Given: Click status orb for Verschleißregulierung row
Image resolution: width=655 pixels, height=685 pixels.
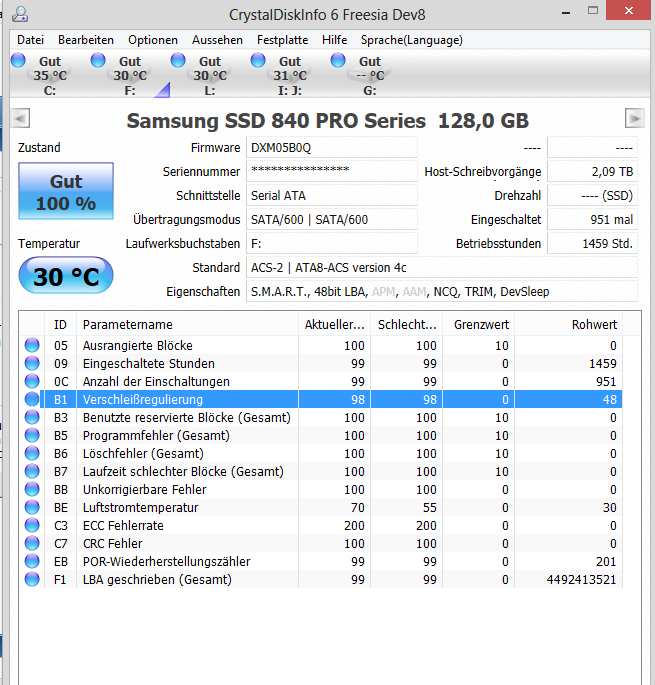Looking at the screenshot, I should coord(32,399).
